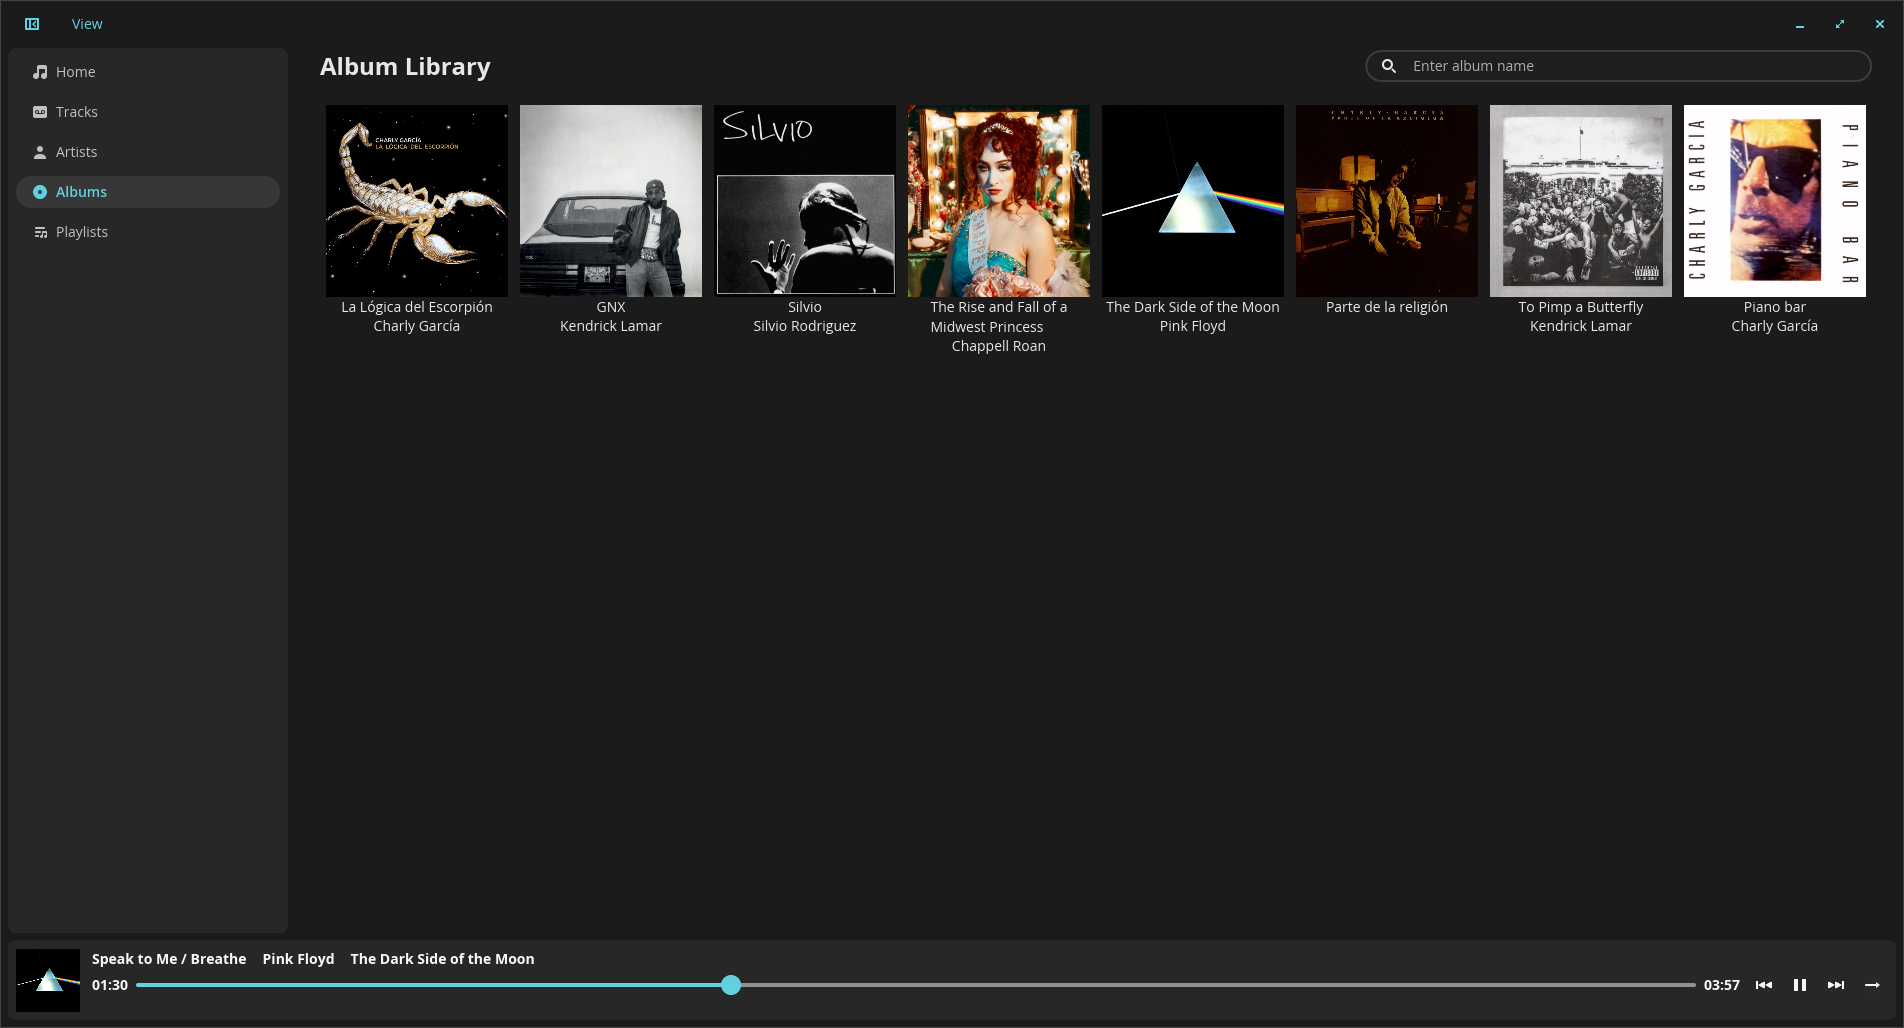Skip to the previous track
Screen dimensions: 1904x1028
[1764, 985]
